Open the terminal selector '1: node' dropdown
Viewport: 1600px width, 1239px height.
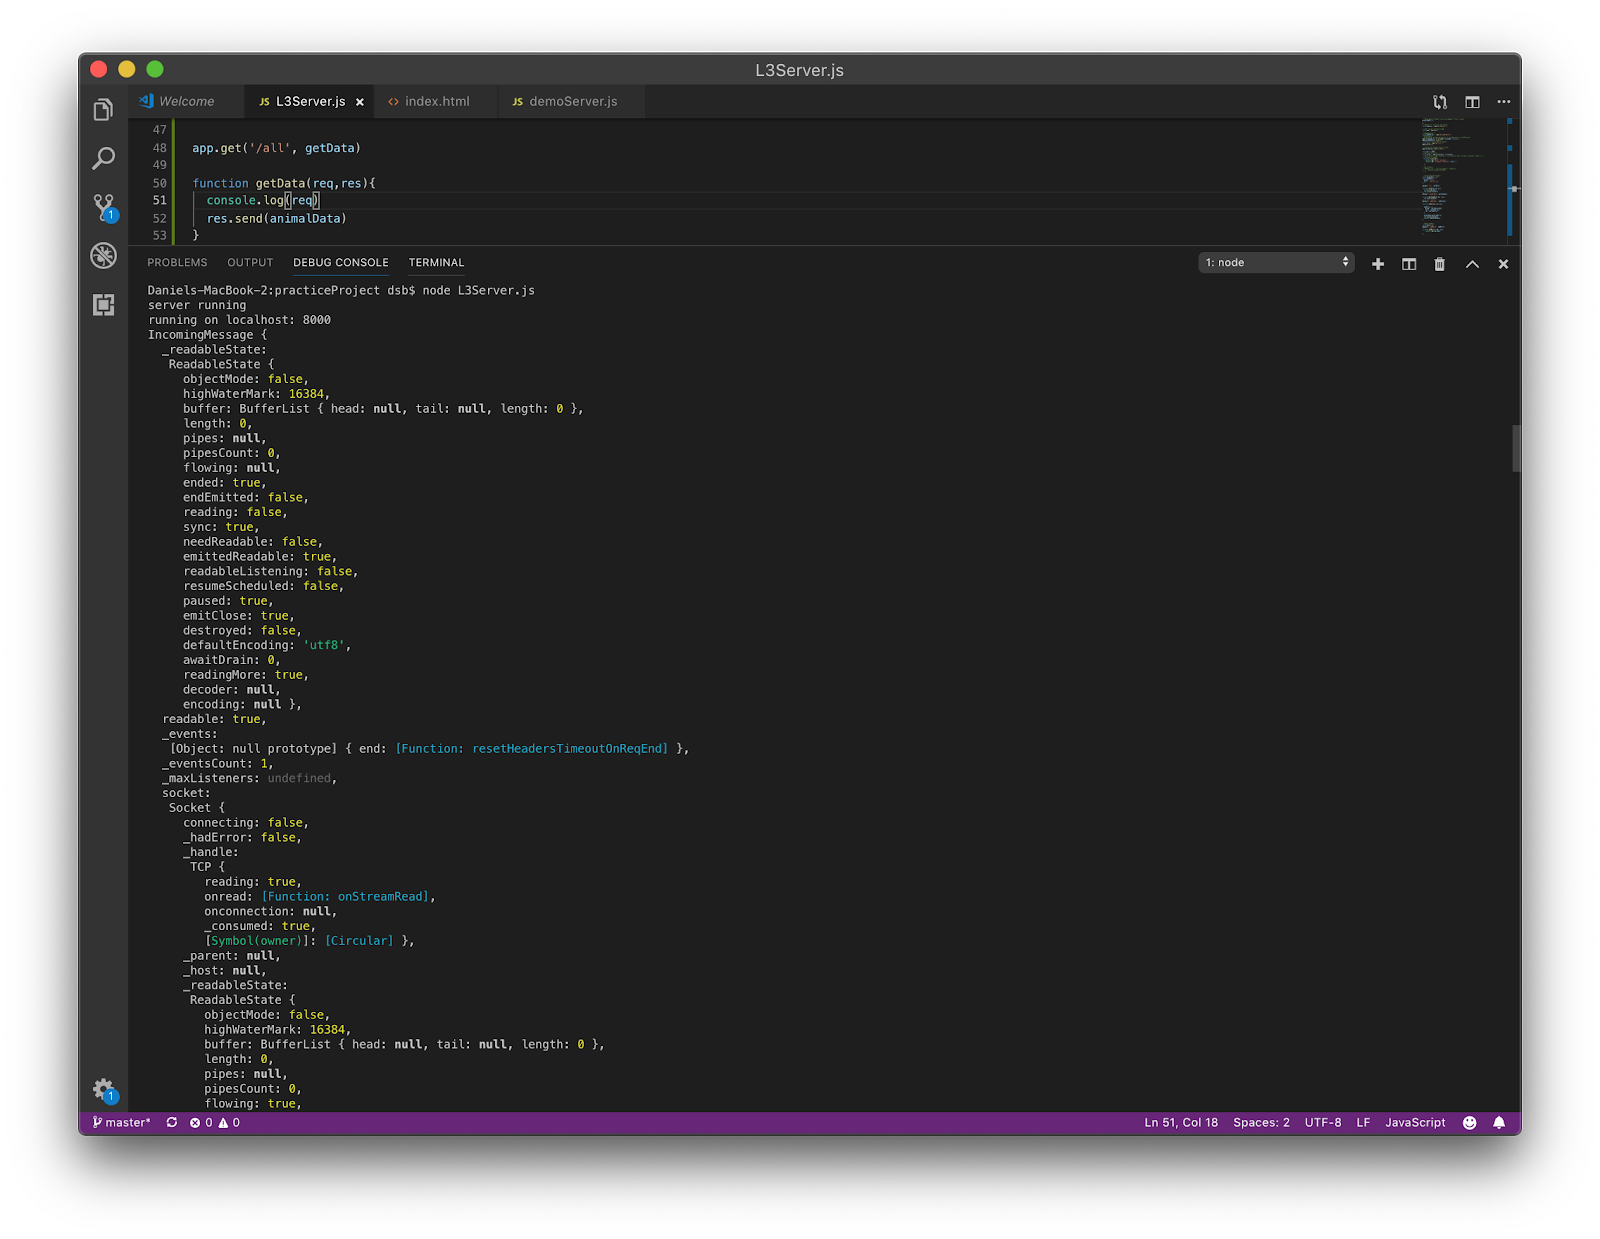pos(1276,263)
